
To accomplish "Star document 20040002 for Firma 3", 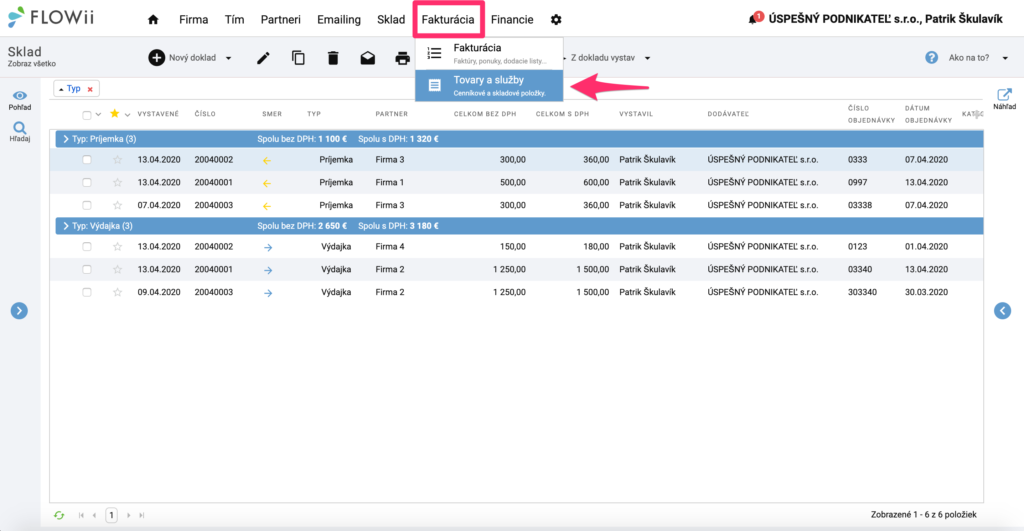I will click(x=118, y=159).
